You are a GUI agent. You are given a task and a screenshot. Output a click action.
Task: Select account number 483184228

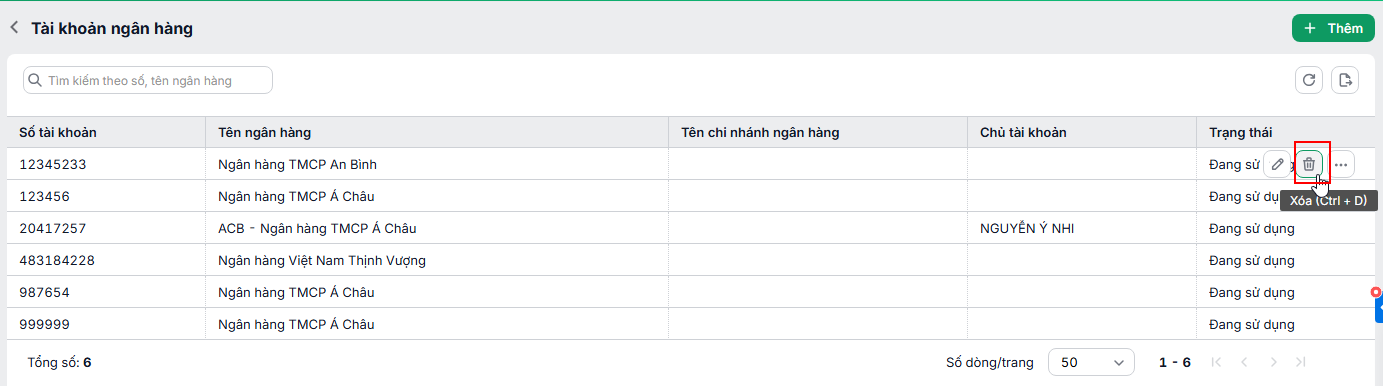click(x=57, y=260)
